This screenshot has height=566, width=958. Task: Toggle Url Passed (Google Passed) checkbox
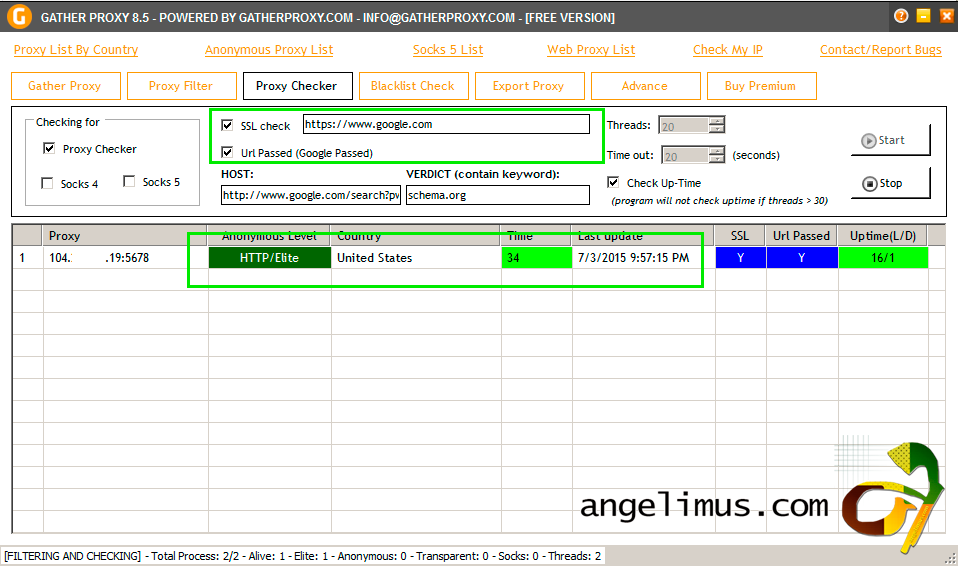[x=227, y=152]
